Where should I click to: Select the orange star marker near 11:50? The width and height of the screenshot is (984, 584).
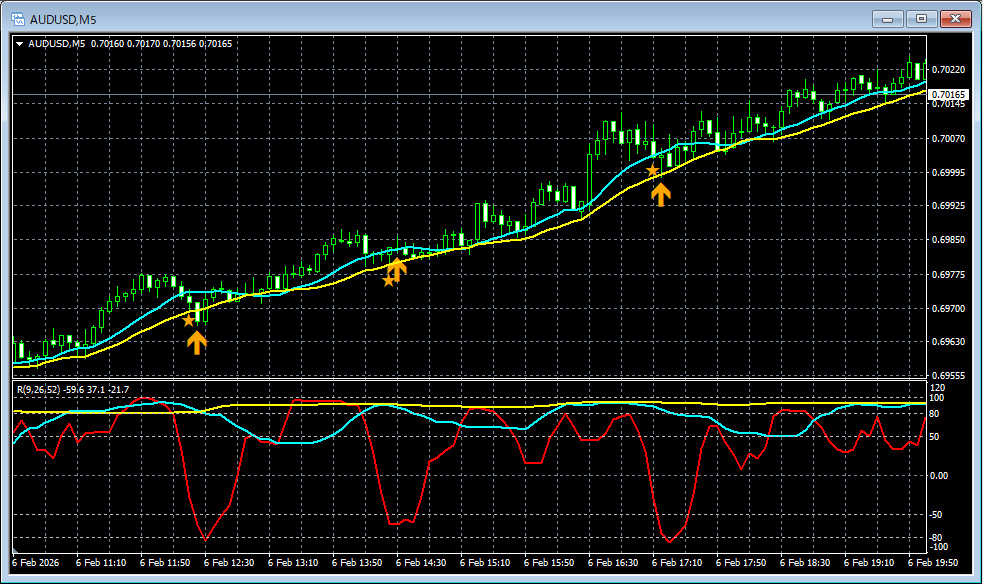click(188, 320)
